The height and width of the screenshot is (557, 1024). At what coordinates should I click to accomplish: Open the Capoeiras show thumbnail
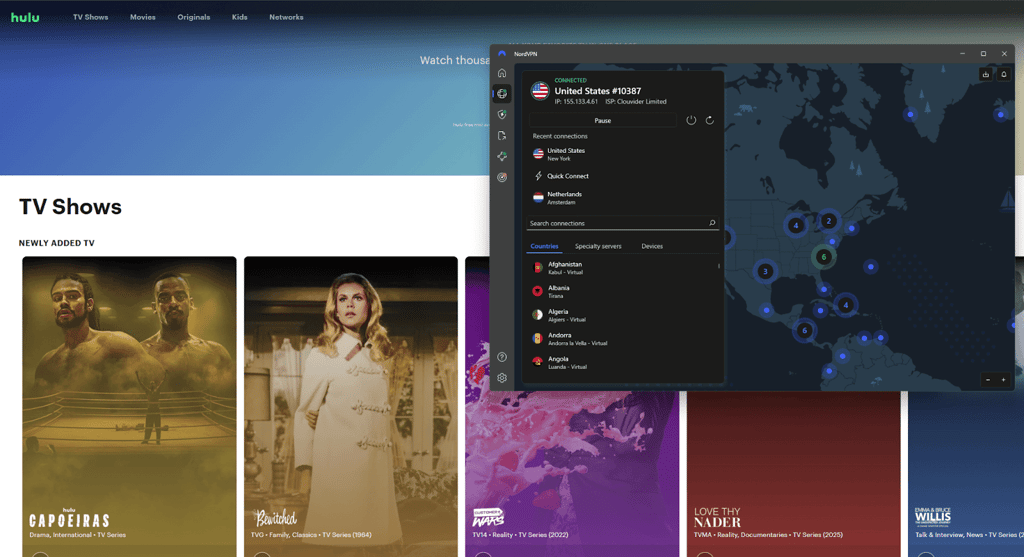(129, 406)
